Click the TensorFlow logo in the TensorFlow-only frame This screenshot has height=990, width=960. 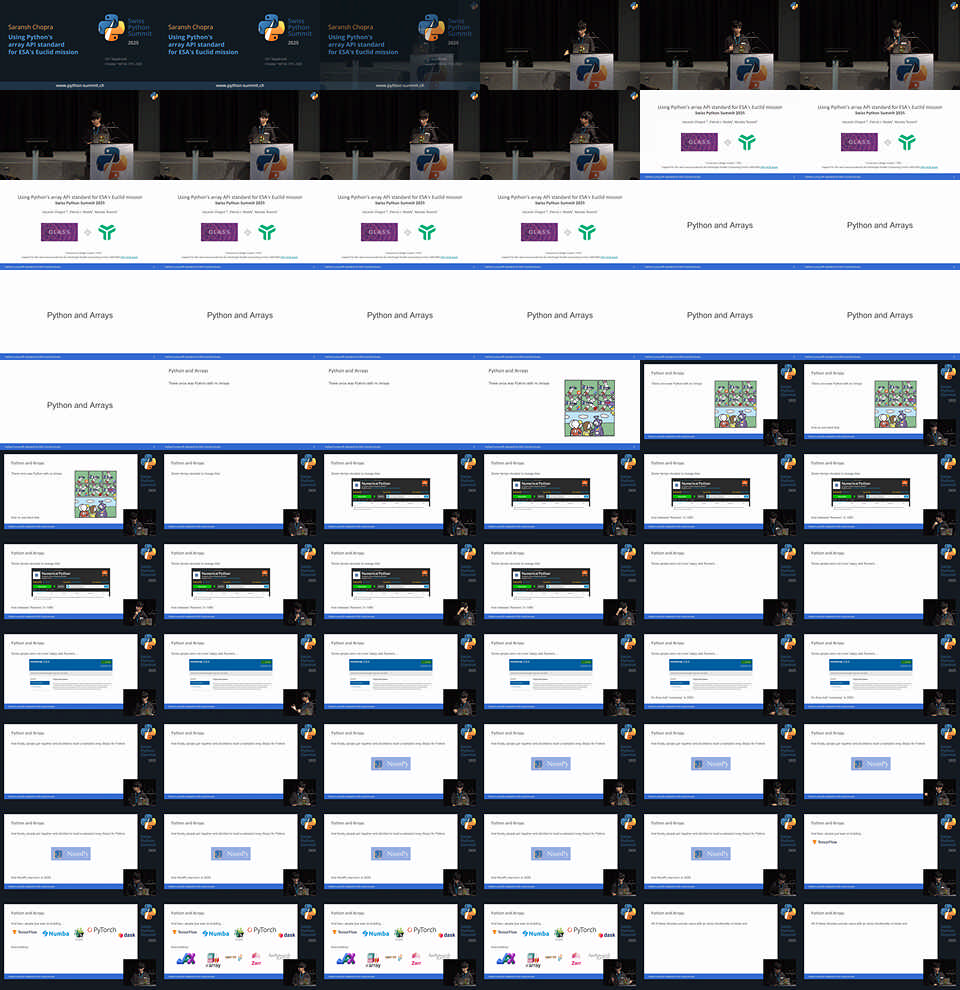[x=826, y=842]
